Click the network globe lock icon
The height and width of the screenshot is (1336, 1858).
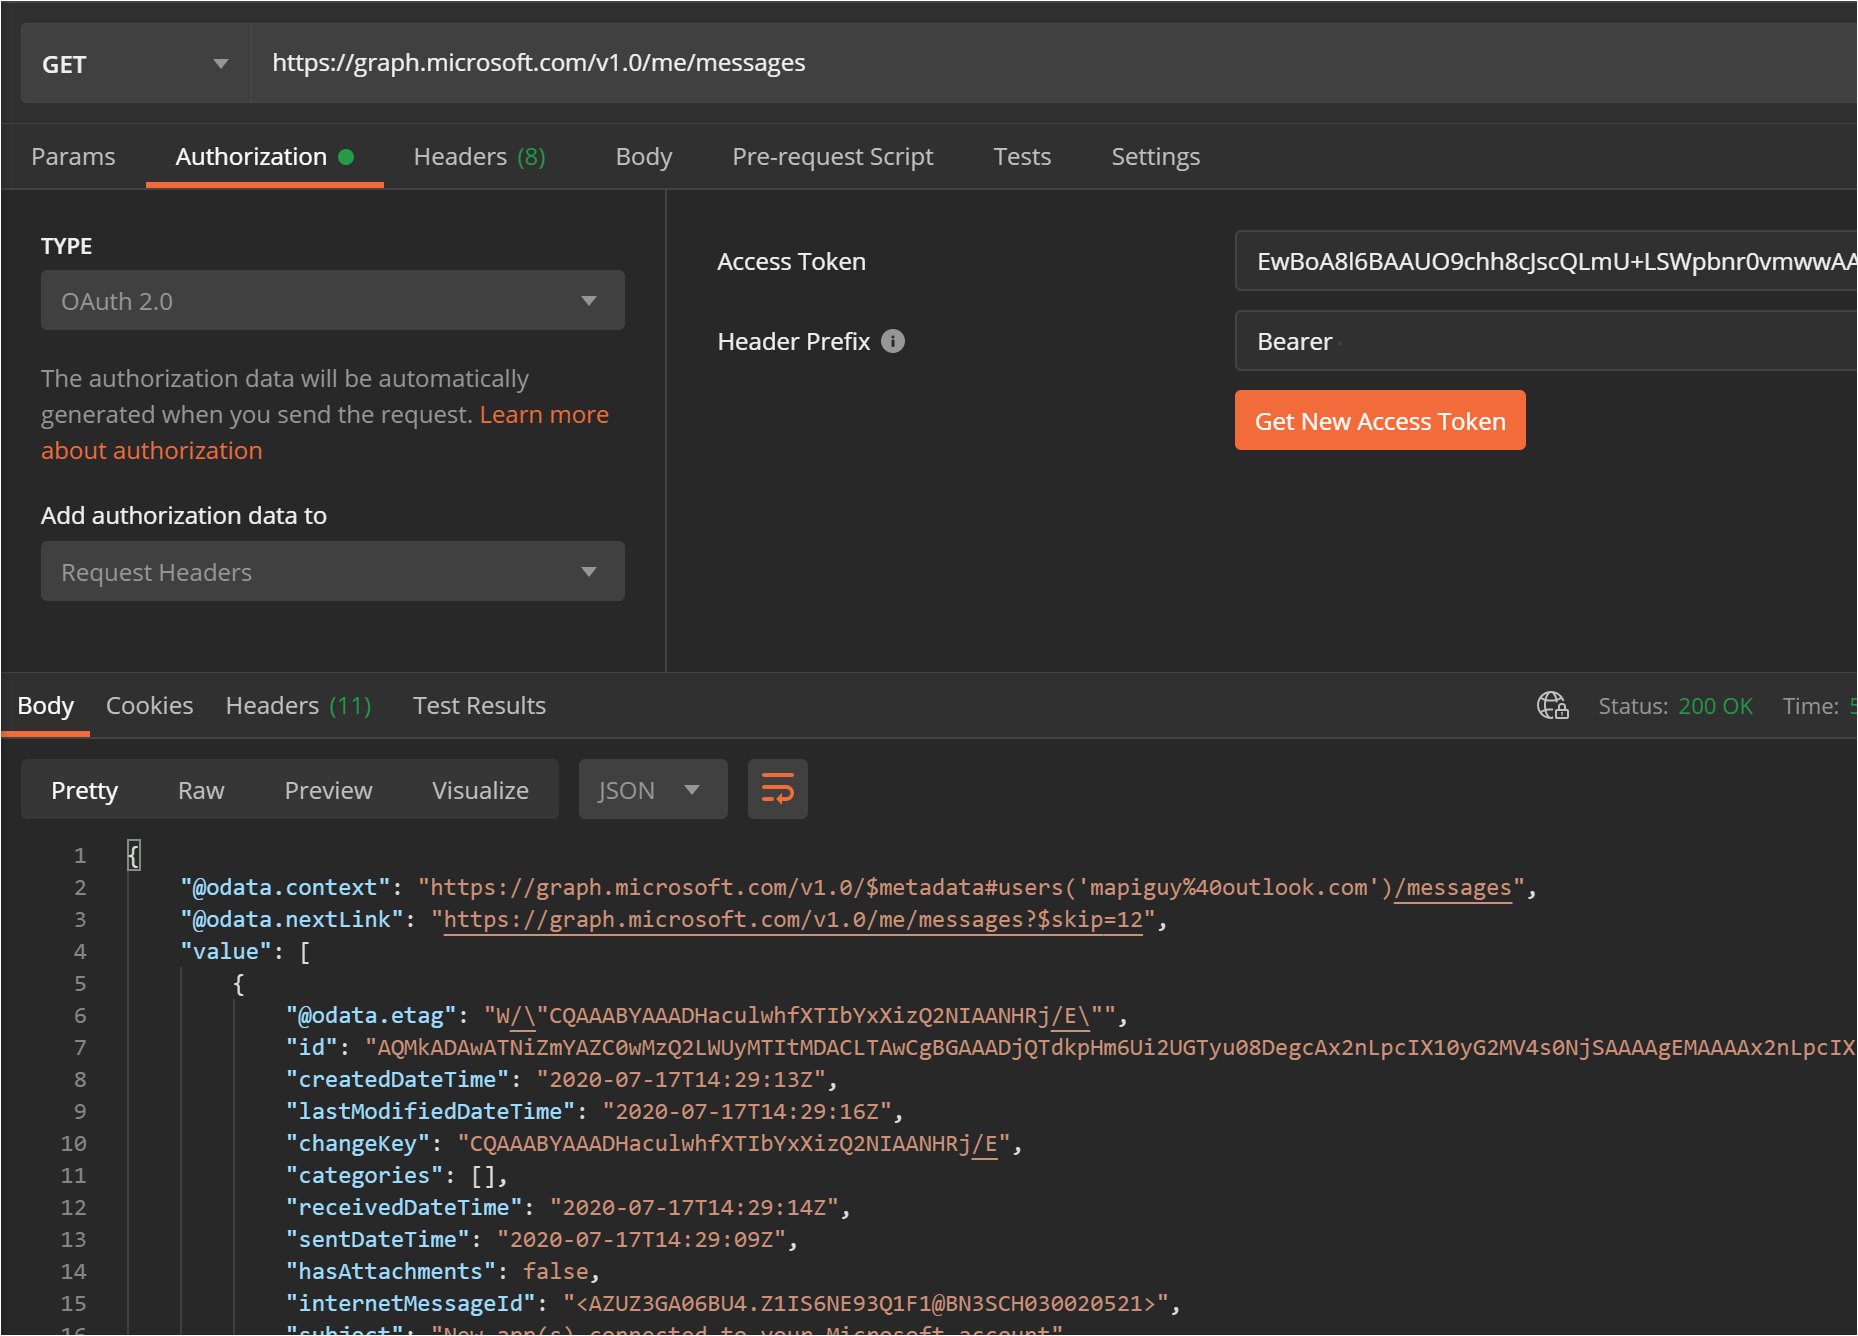coord(1552,706)
